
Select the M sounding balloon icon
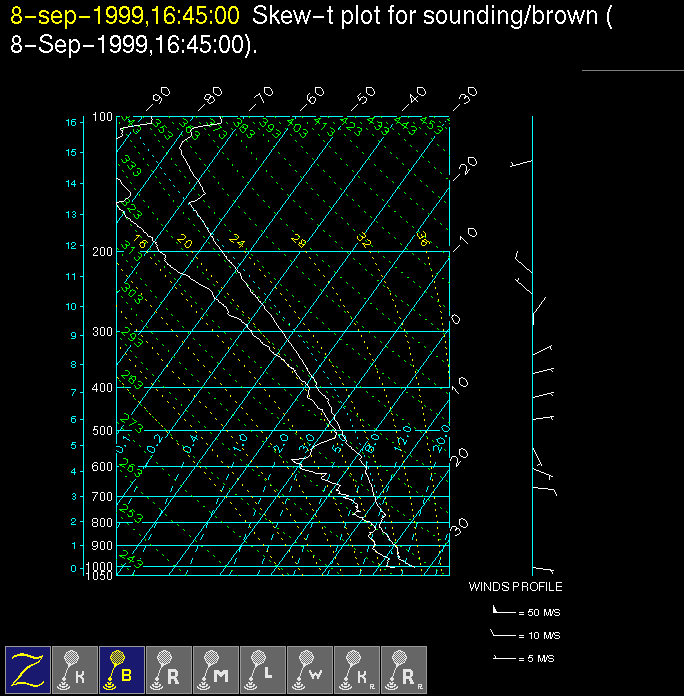coord(216,669)
